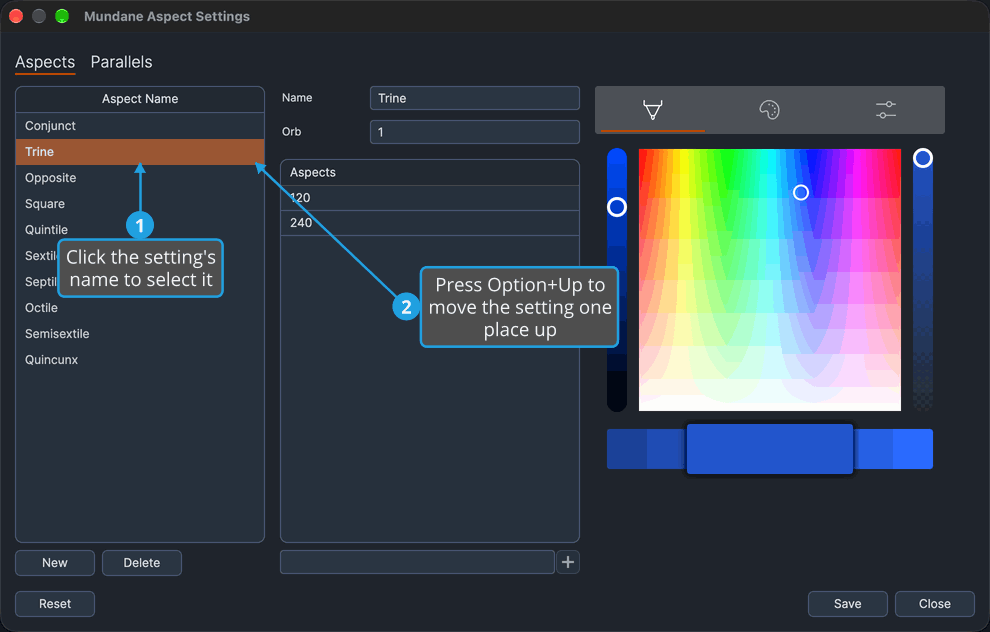The image size is (990, 632).
Task: Adjust the brightness slider handle
Action: coord(617,207)
